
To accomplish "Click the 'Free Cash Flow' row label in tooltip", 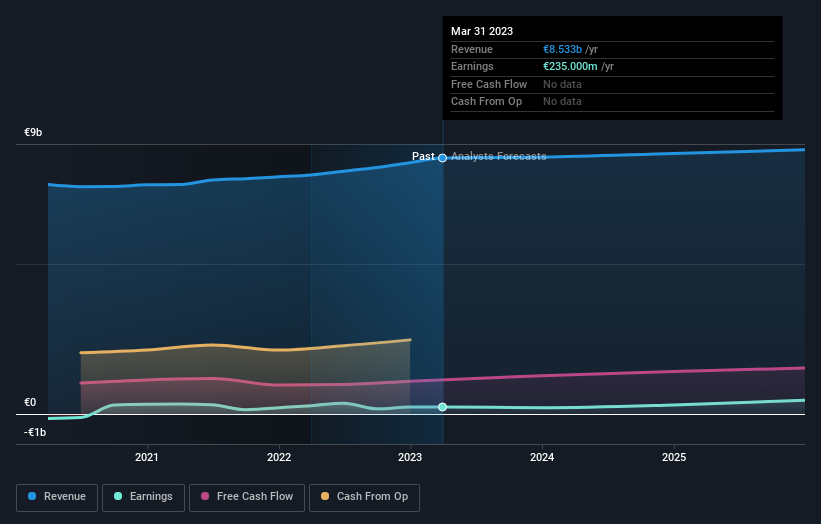I will point(489,84).
